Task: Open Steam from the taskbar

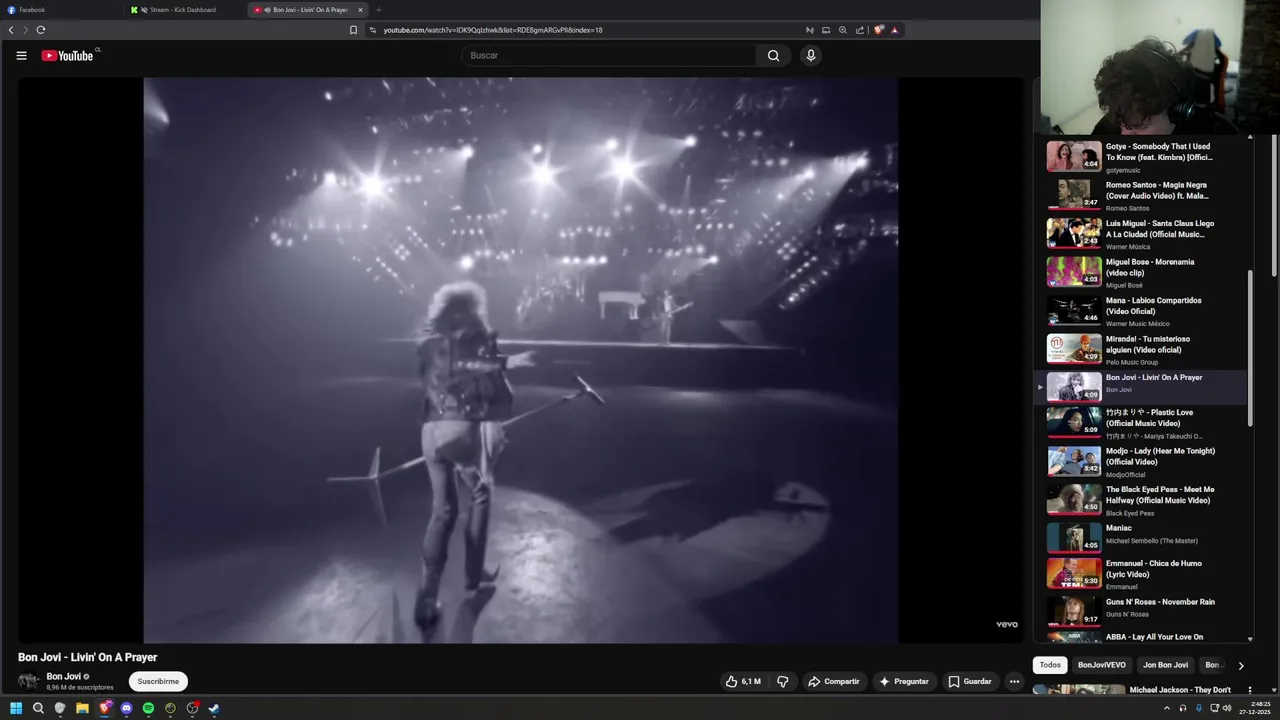Action: point(214,708)
